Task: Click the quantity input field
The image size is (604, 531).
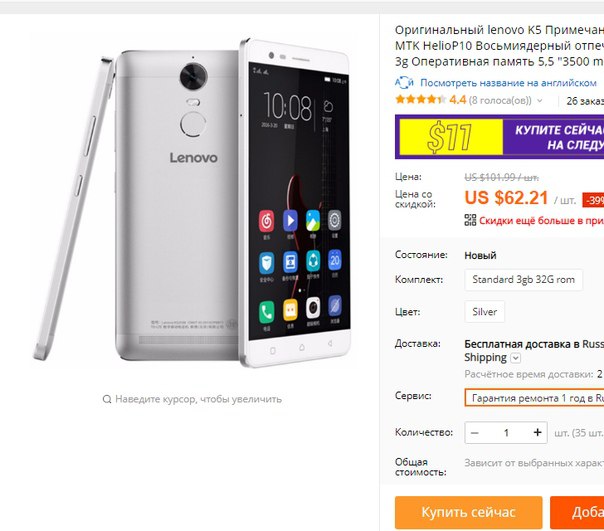Action: pos(506,432)
